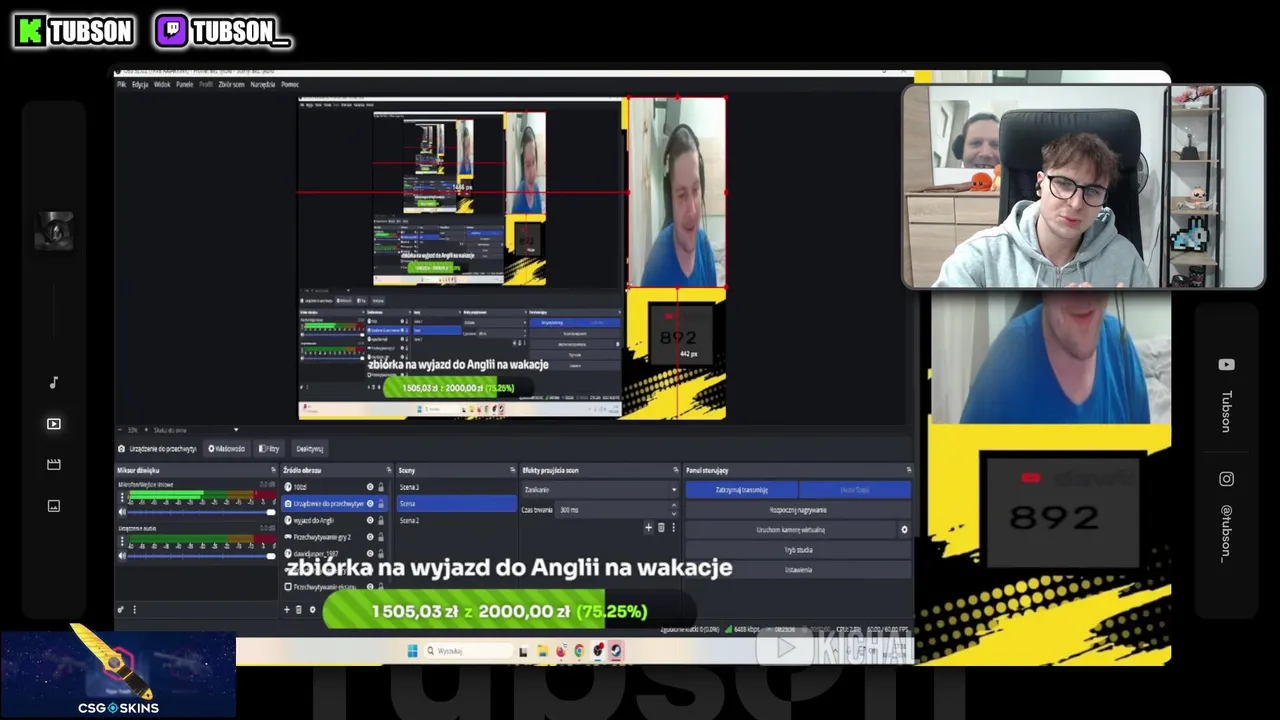Undock the Mikser dźwięku panel
Screen dimensions: 1280x720
pyautogui.click(x=273, y=470)
